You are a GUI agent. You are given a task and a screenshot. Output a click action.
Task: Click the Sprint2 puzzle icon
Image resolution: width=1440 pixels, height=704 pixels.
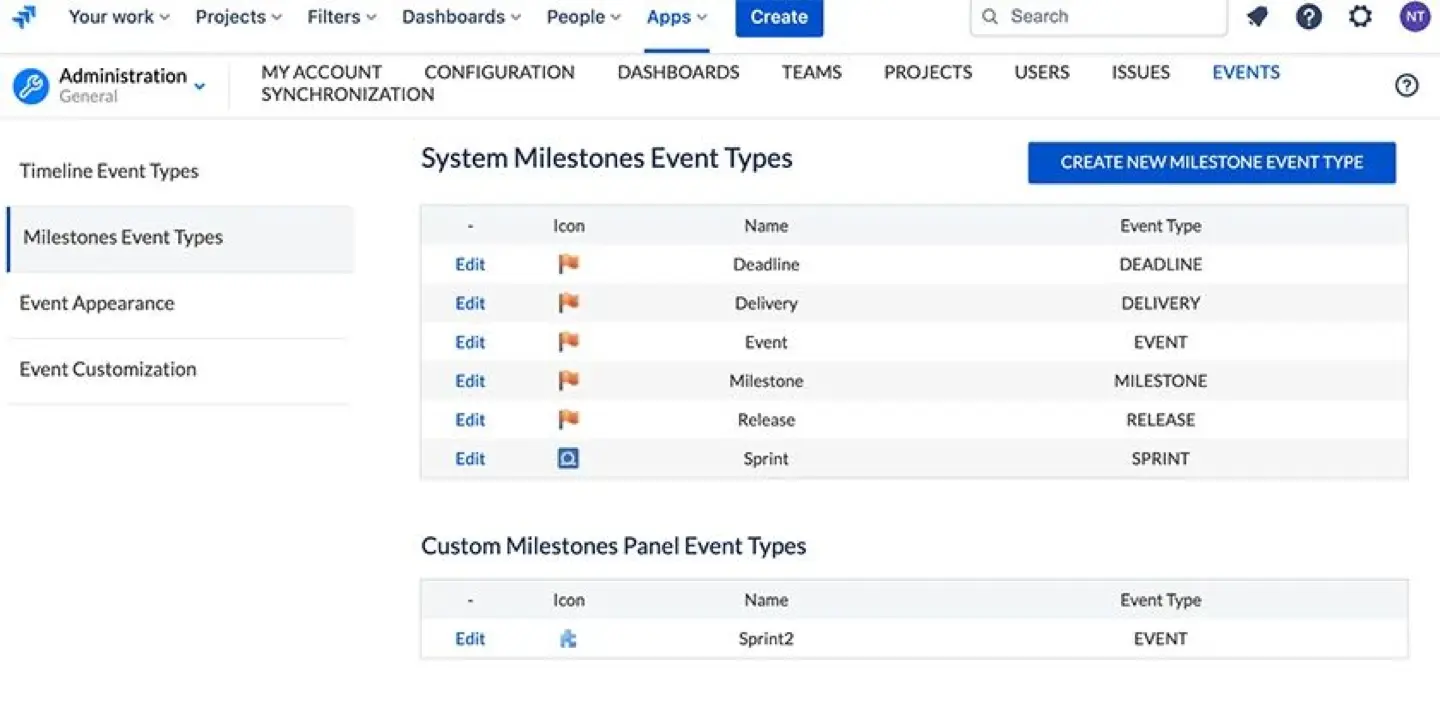(568, 639)
